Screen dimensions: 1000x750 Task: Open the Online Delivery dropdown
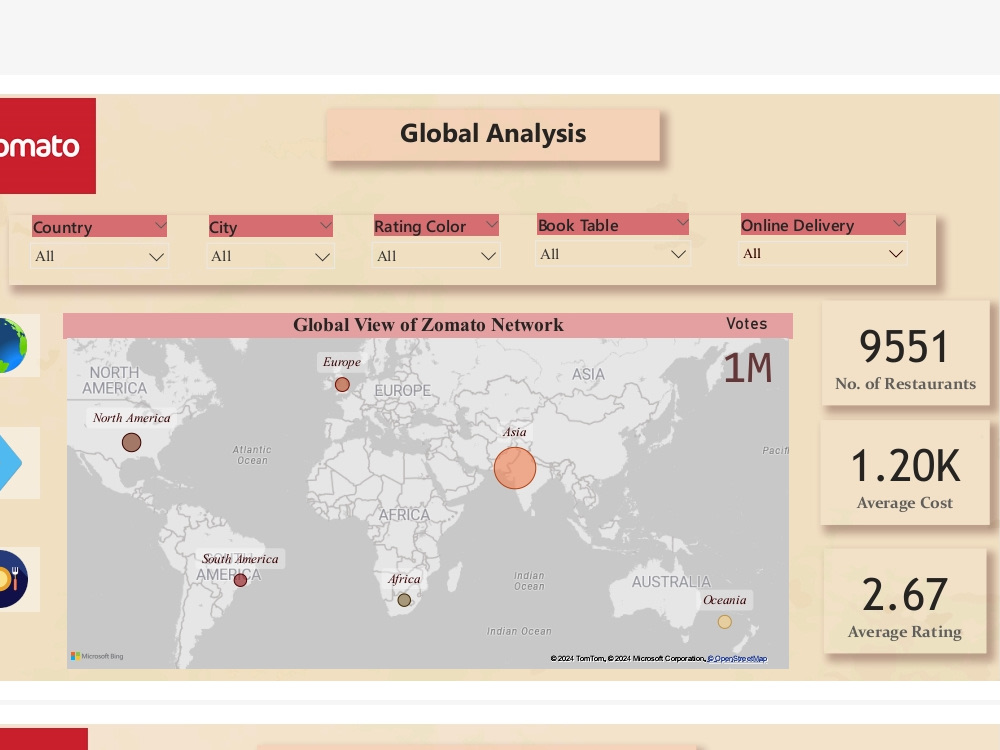point(895,253)
